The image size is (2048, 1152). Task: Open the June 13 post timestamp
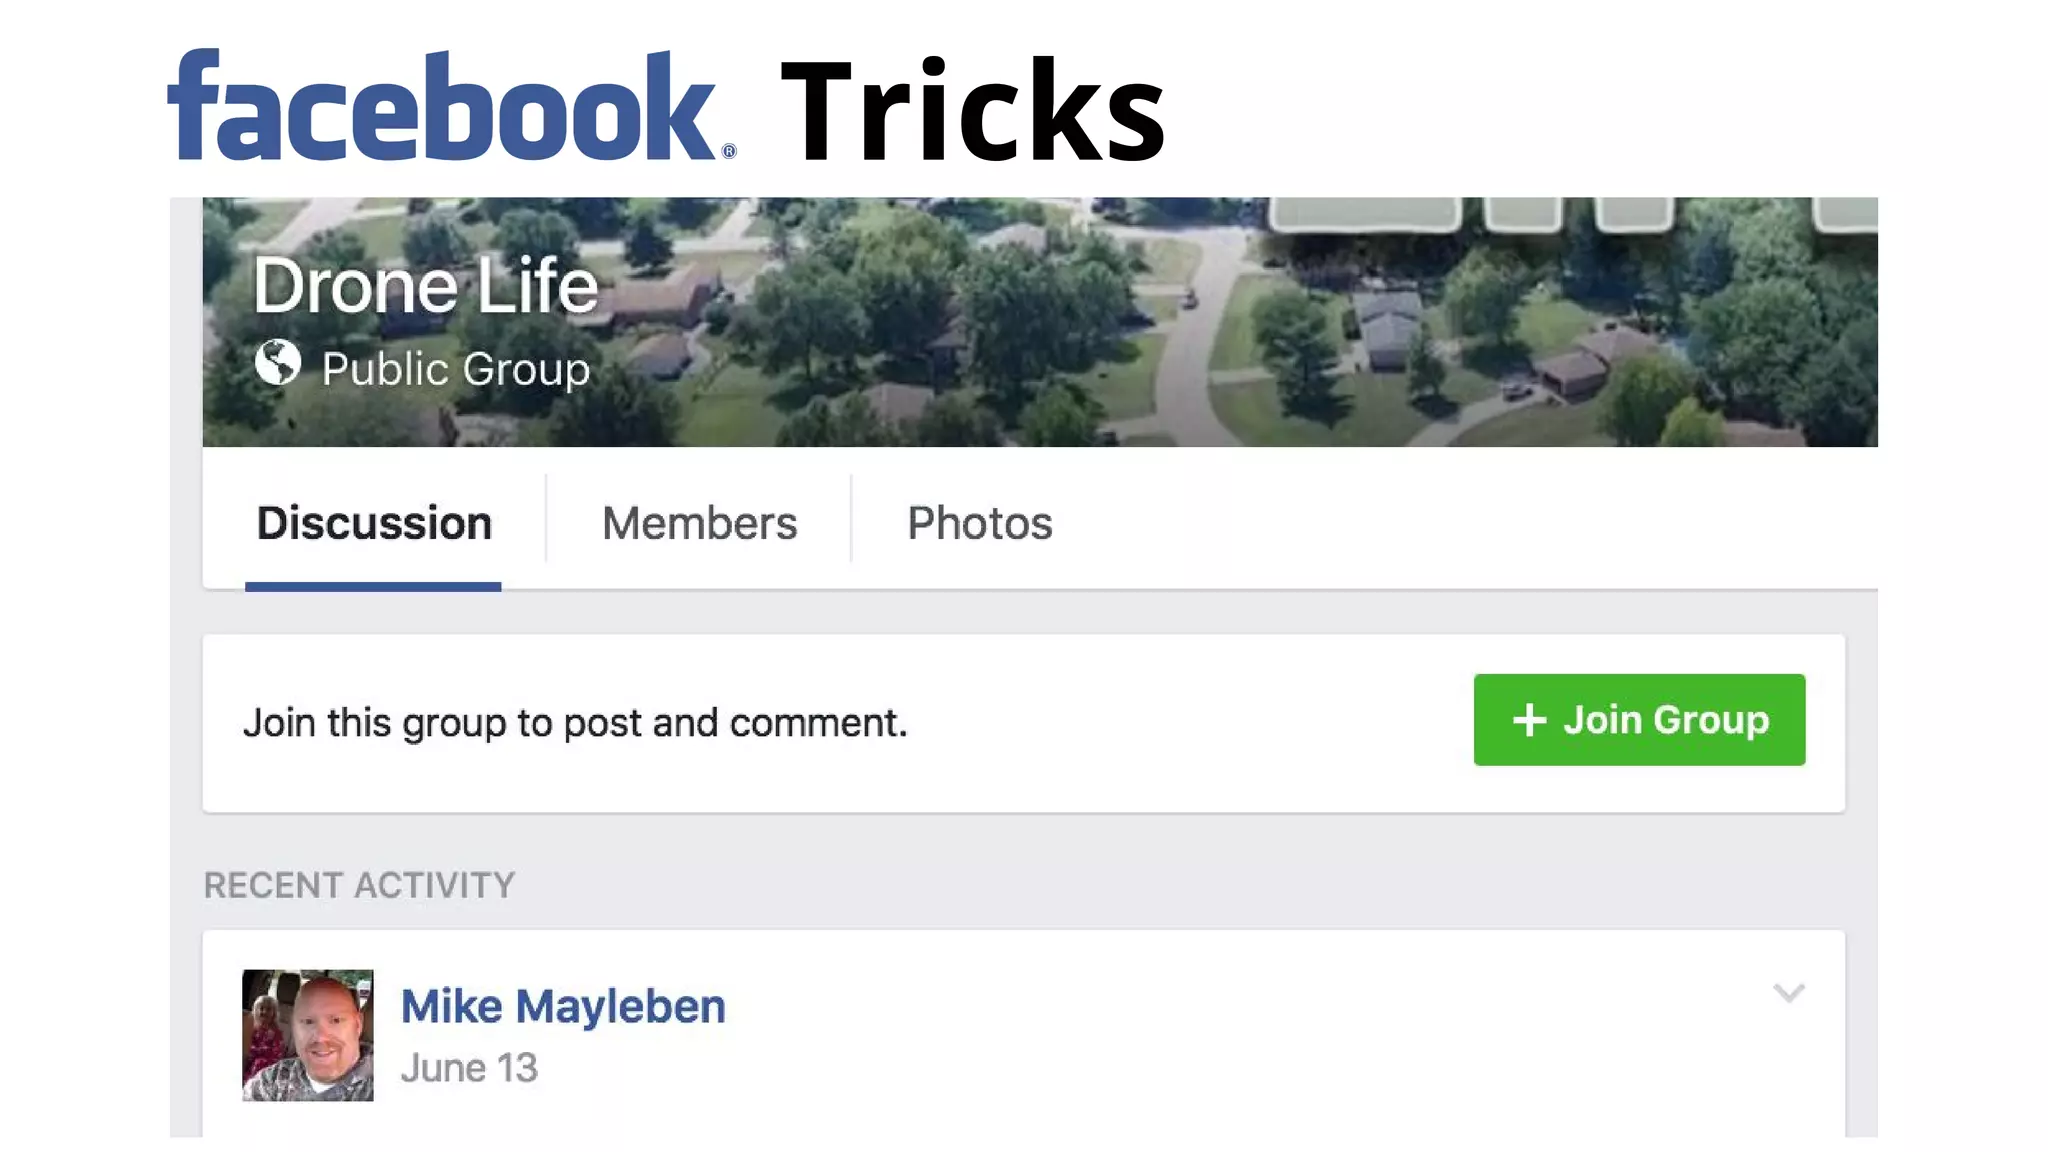(x=469, y=1068)
